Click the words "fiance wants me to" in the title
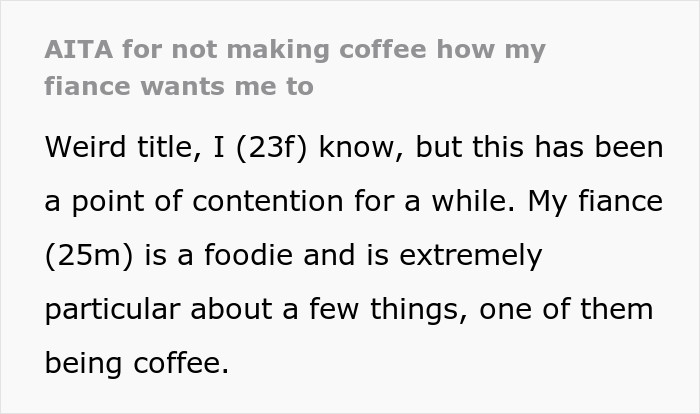Image resolution: width=700 pixels, height=414 pixels. point(179,87)
